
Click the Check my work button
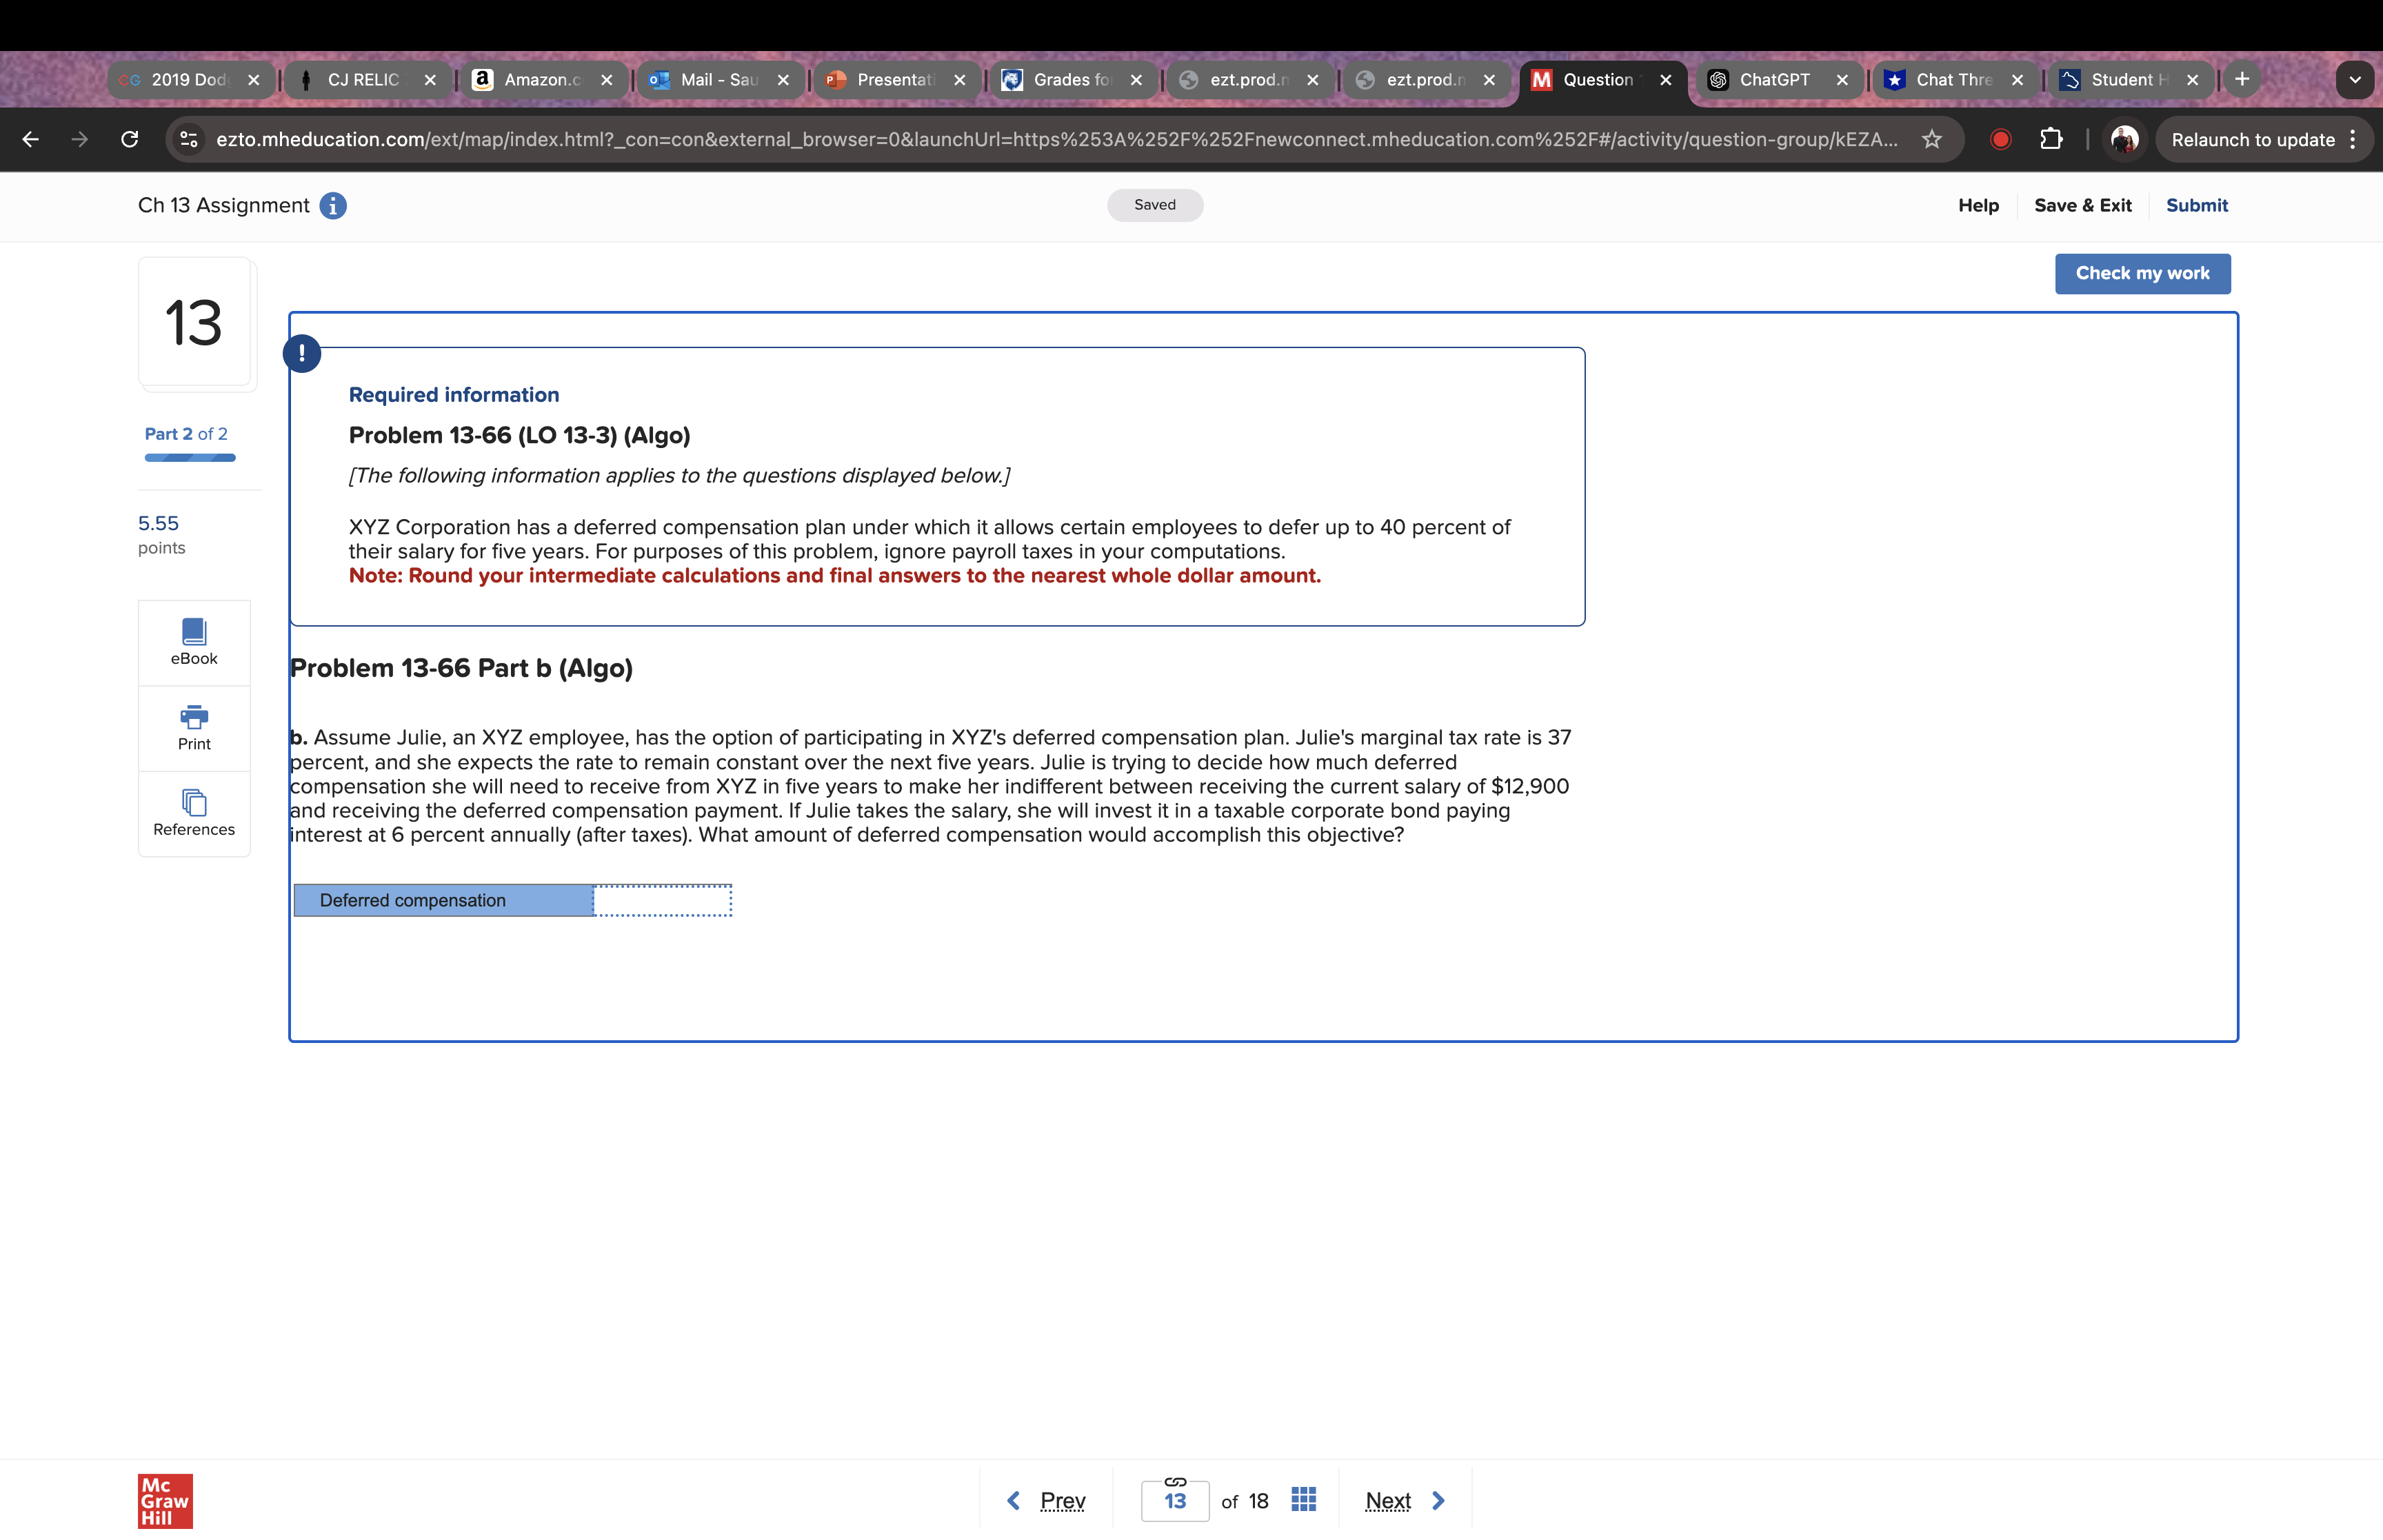coord(2143,273)
